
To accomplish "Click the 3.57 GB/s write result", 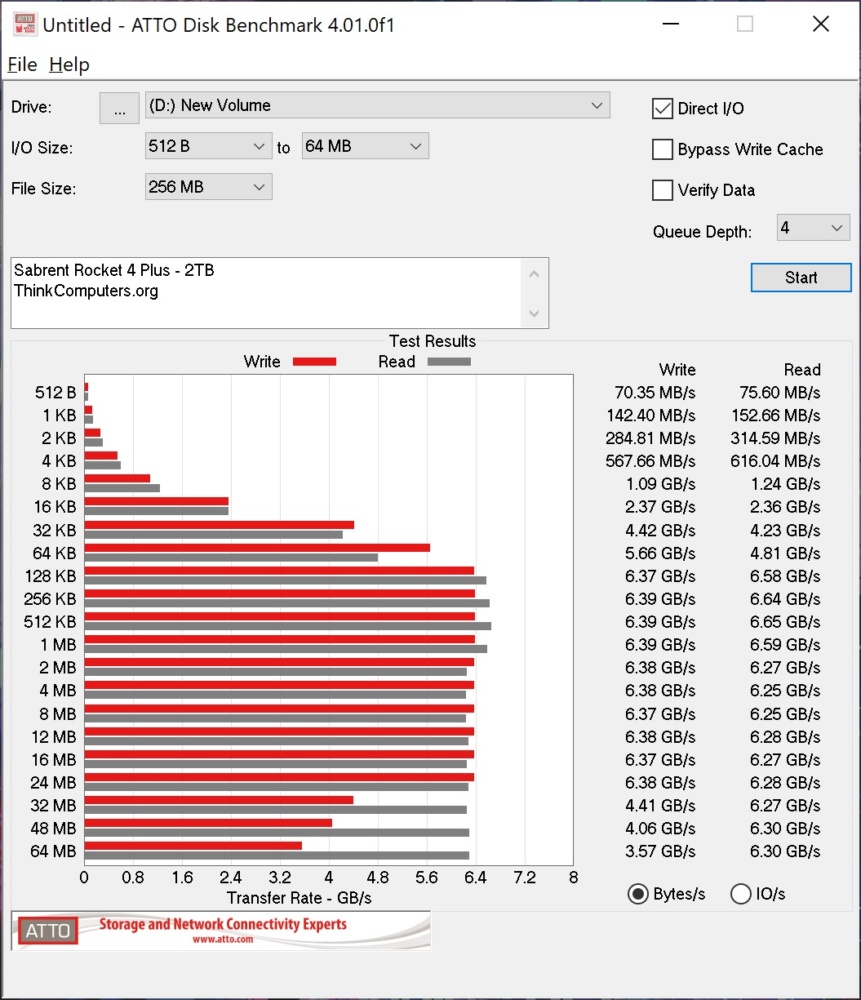I will (660, 851).
